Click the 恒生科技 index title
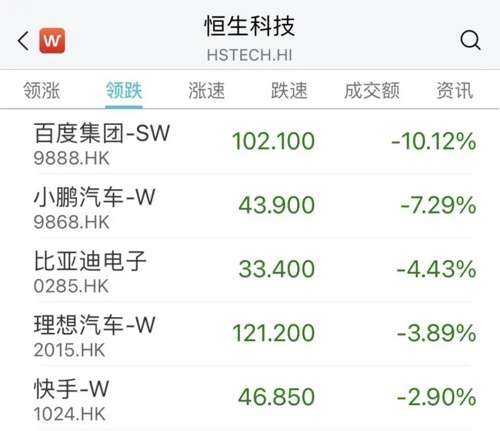This screenshot has height=431, width=500. 249,26
